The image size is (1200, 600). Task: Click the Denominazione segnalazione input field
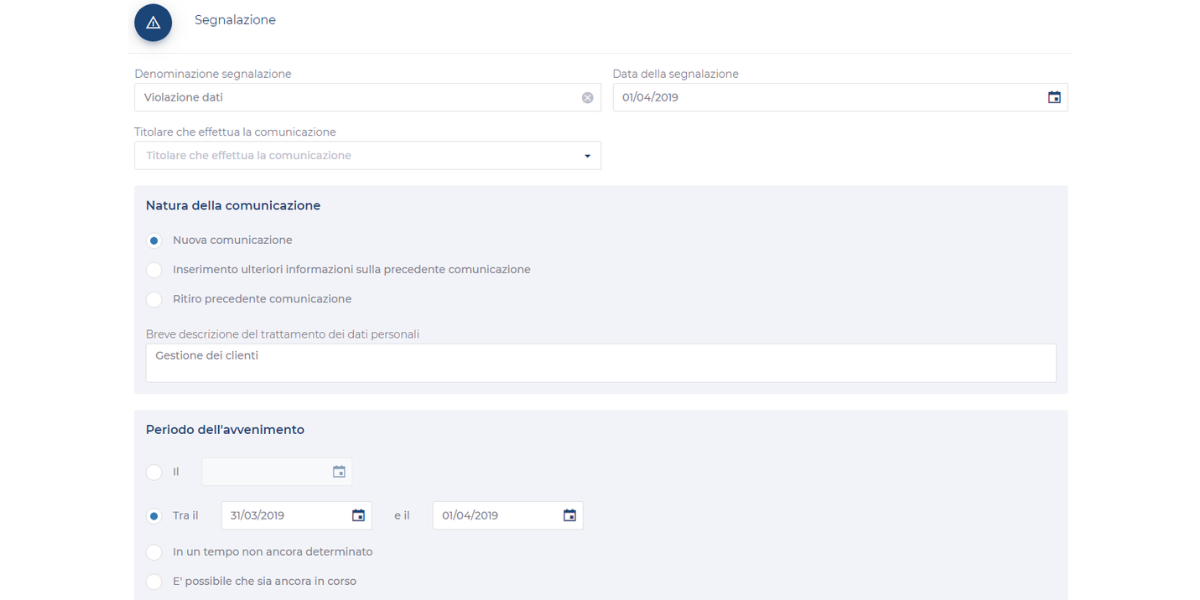pos(360,98)
